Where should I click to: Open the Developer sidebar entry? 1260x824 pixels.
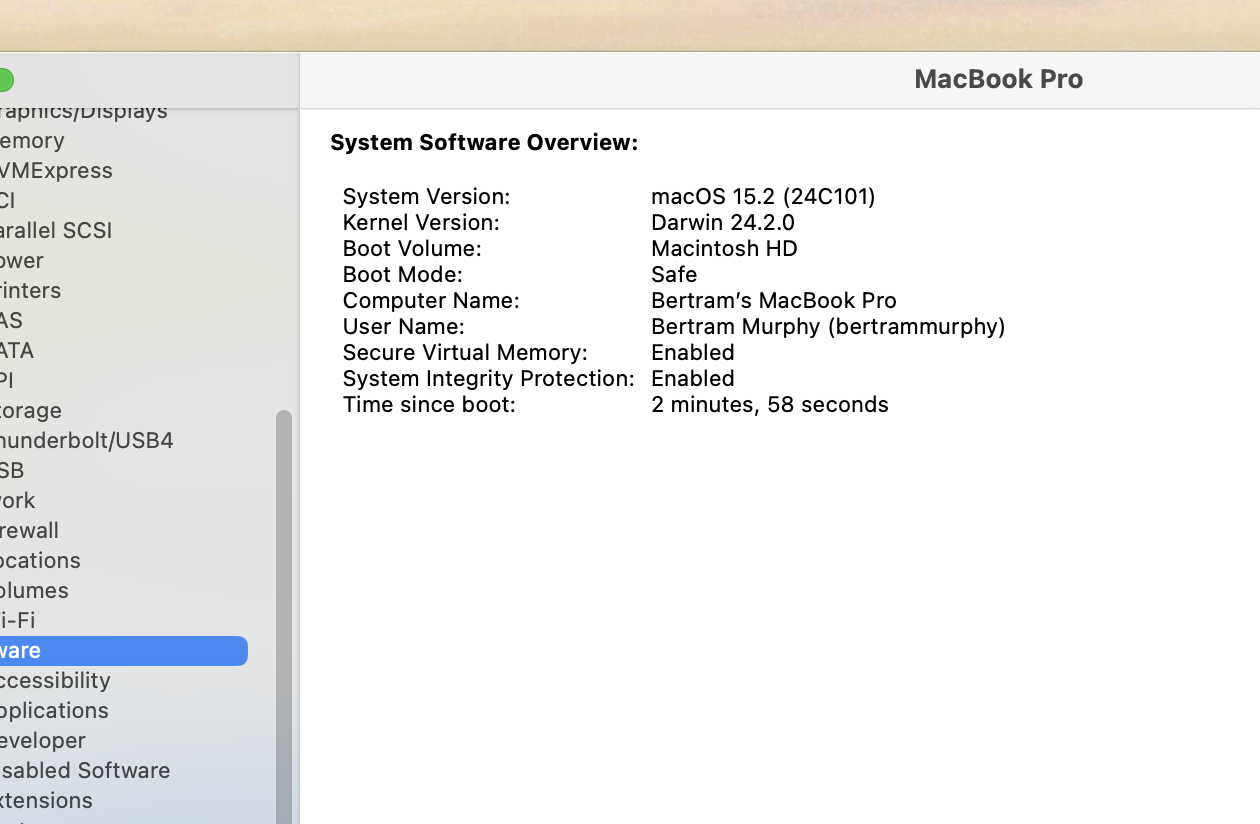pyautogui.click(x=43, y=740)
